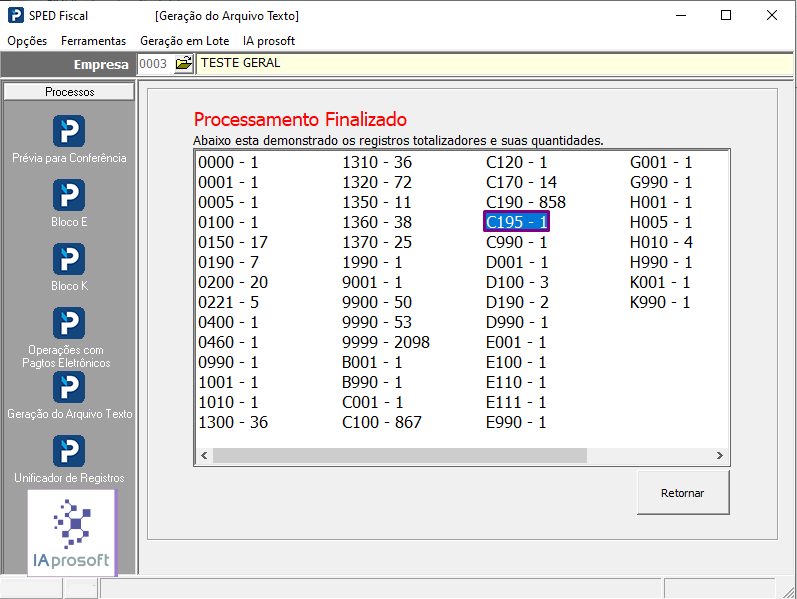Click the IAprosoft logo panel
The height and width of the screenshot is (599, 797).
click(72, 533)
